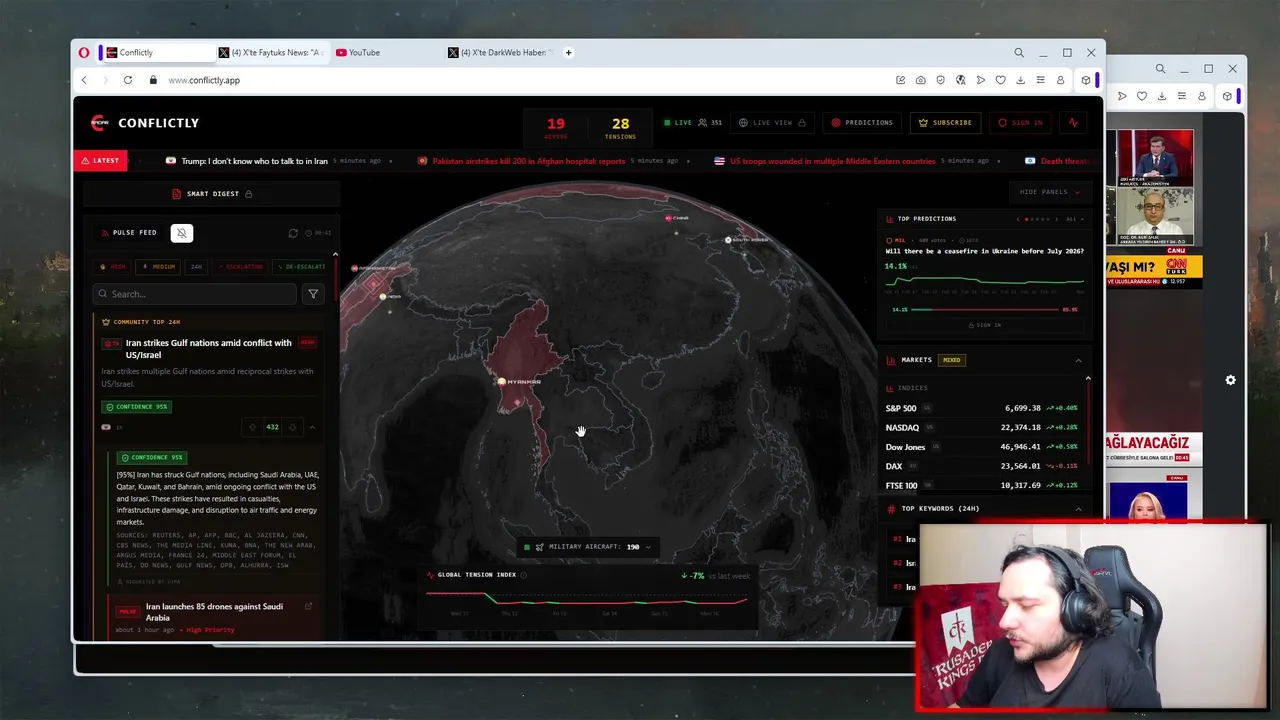Switch to X'te Faytuks News tab
The image size is (1280, 720).
(x=271, y=52)
